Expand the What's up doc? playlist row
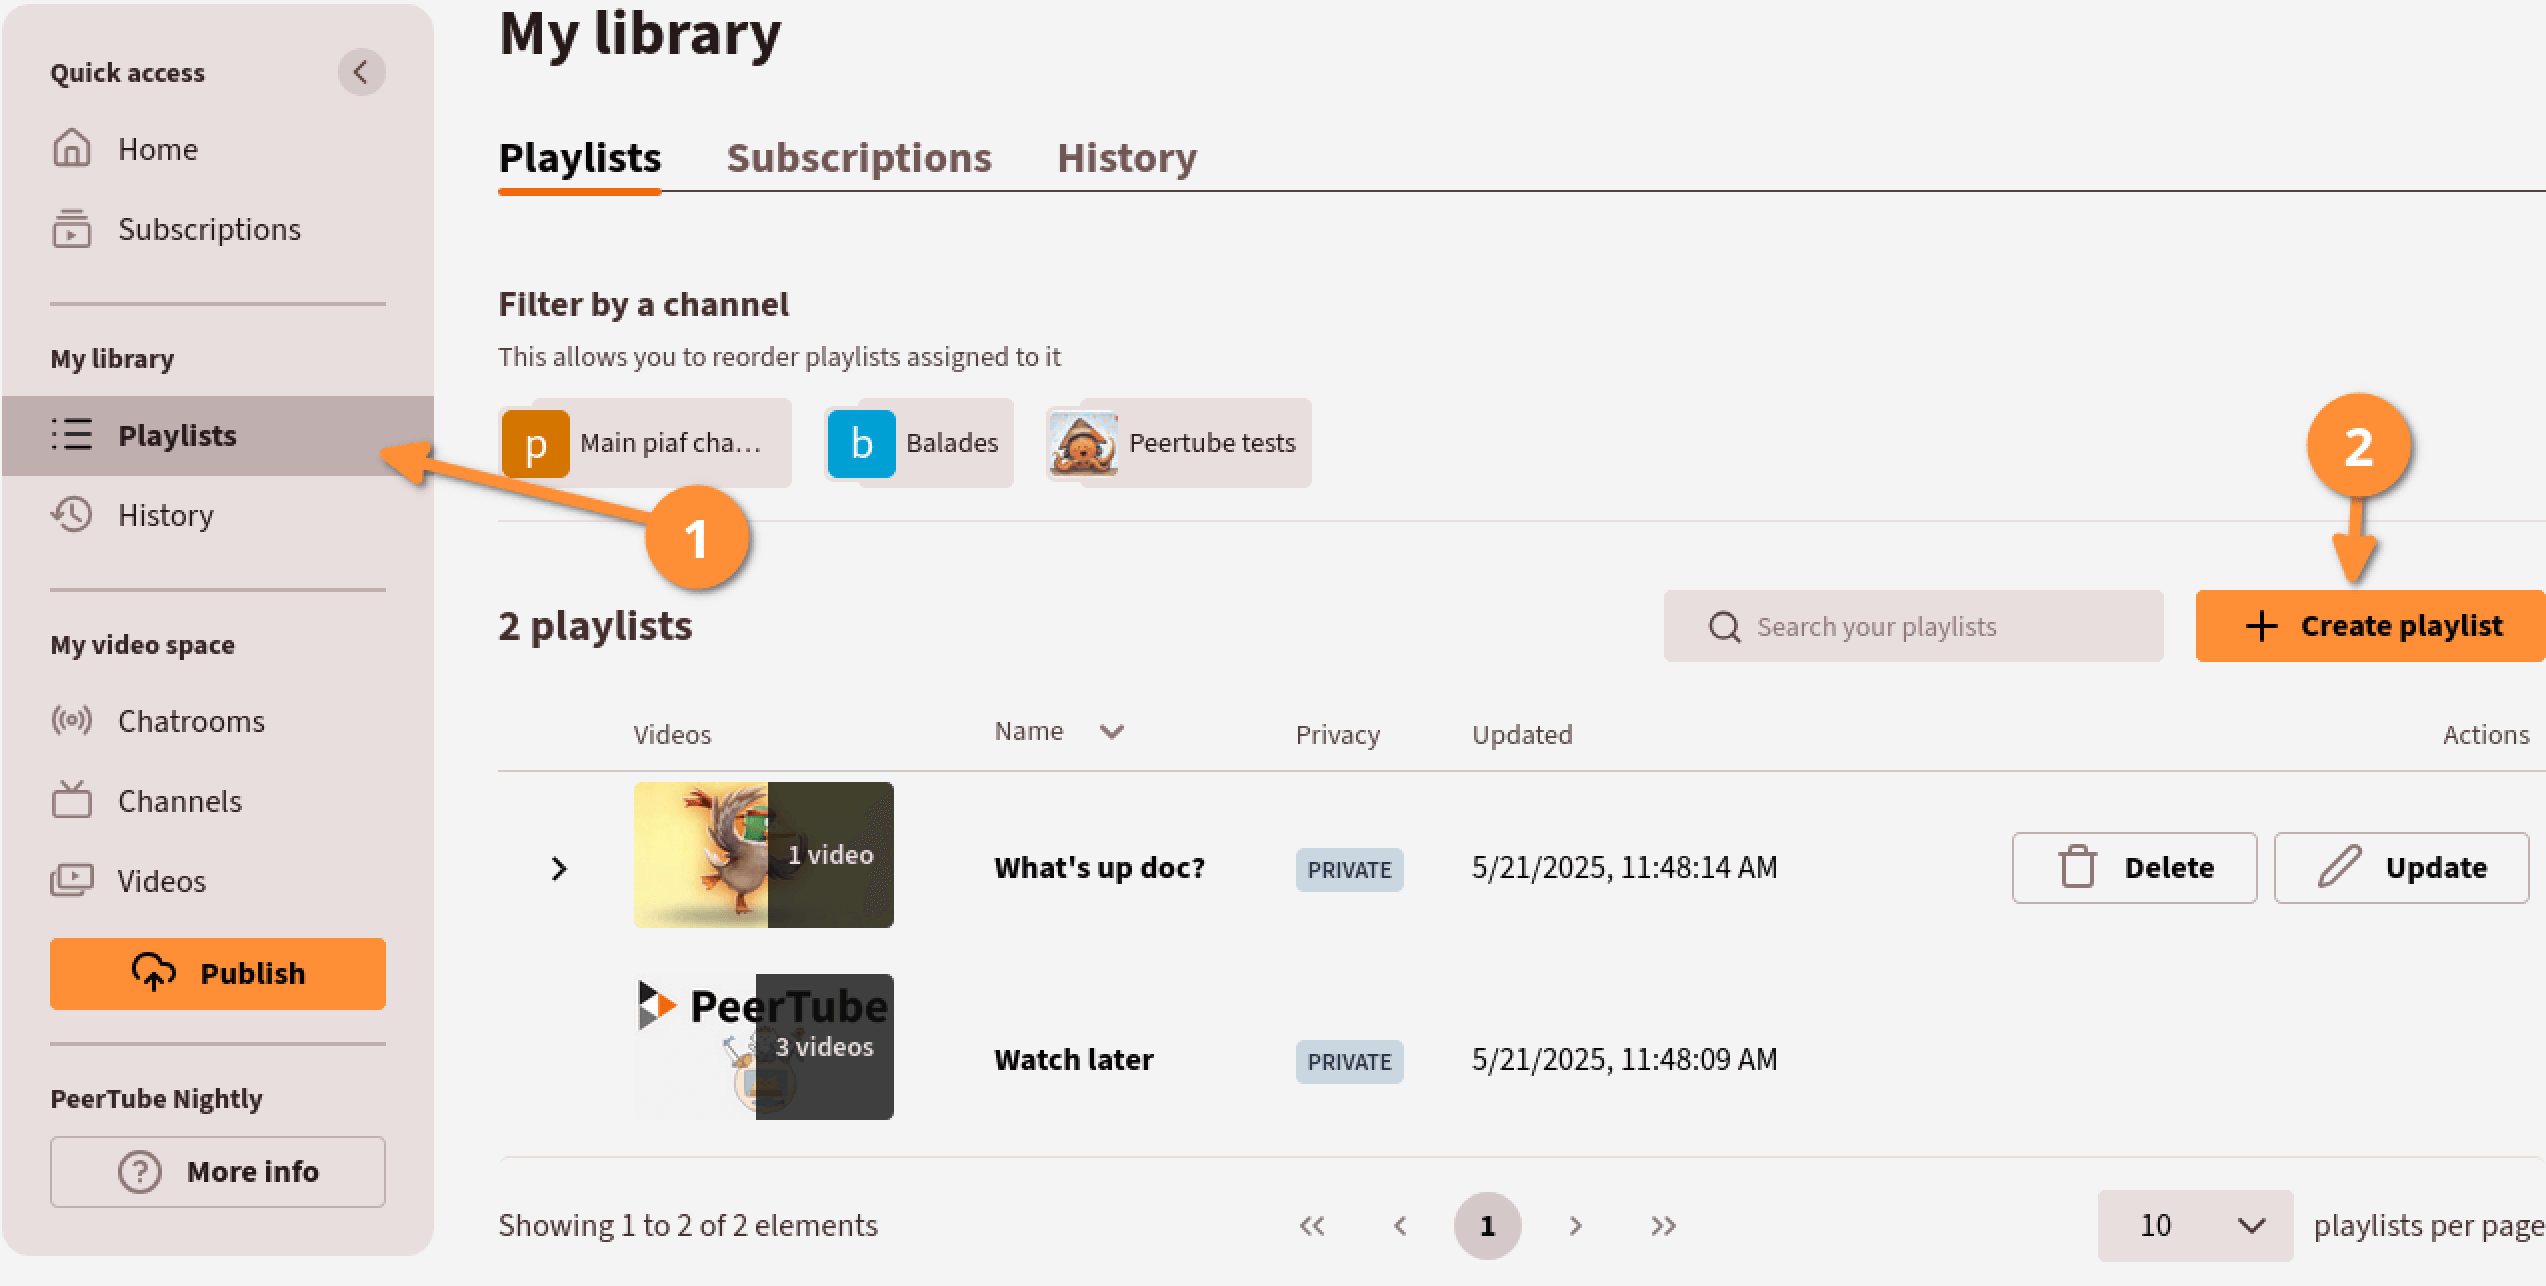 559,868
